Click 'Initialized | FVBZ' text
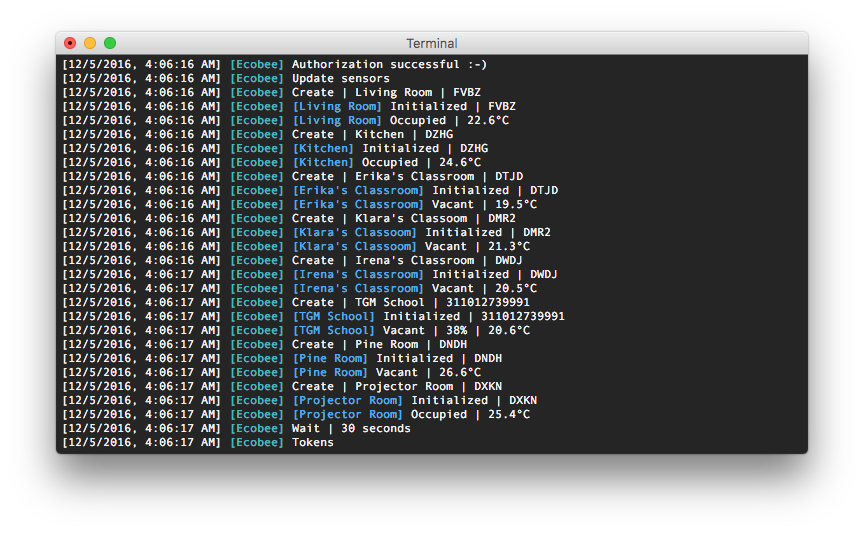 453,106
